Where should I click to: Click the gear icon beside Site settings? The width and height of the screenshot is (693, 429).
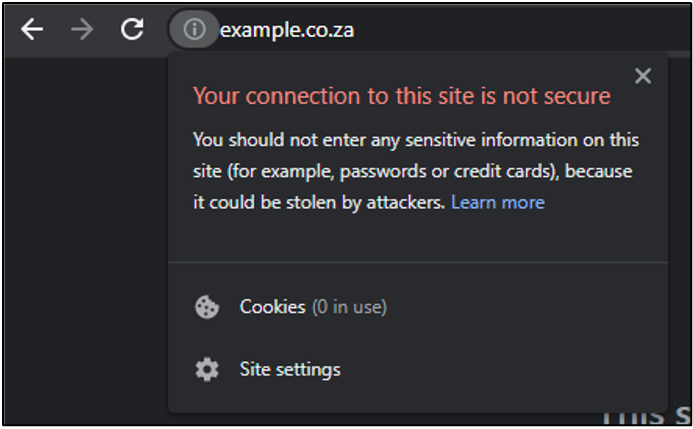pyautogui.click(x=207, y=369)
